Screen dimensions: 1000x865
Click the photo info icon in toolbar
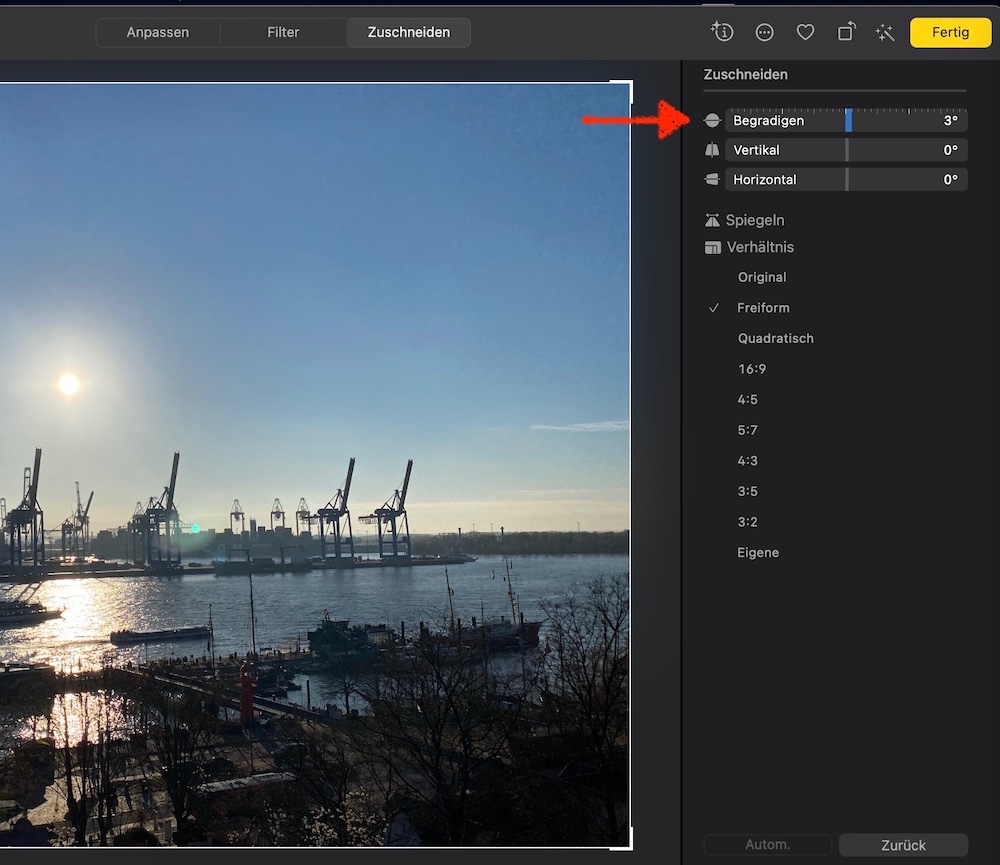point(722,32)
